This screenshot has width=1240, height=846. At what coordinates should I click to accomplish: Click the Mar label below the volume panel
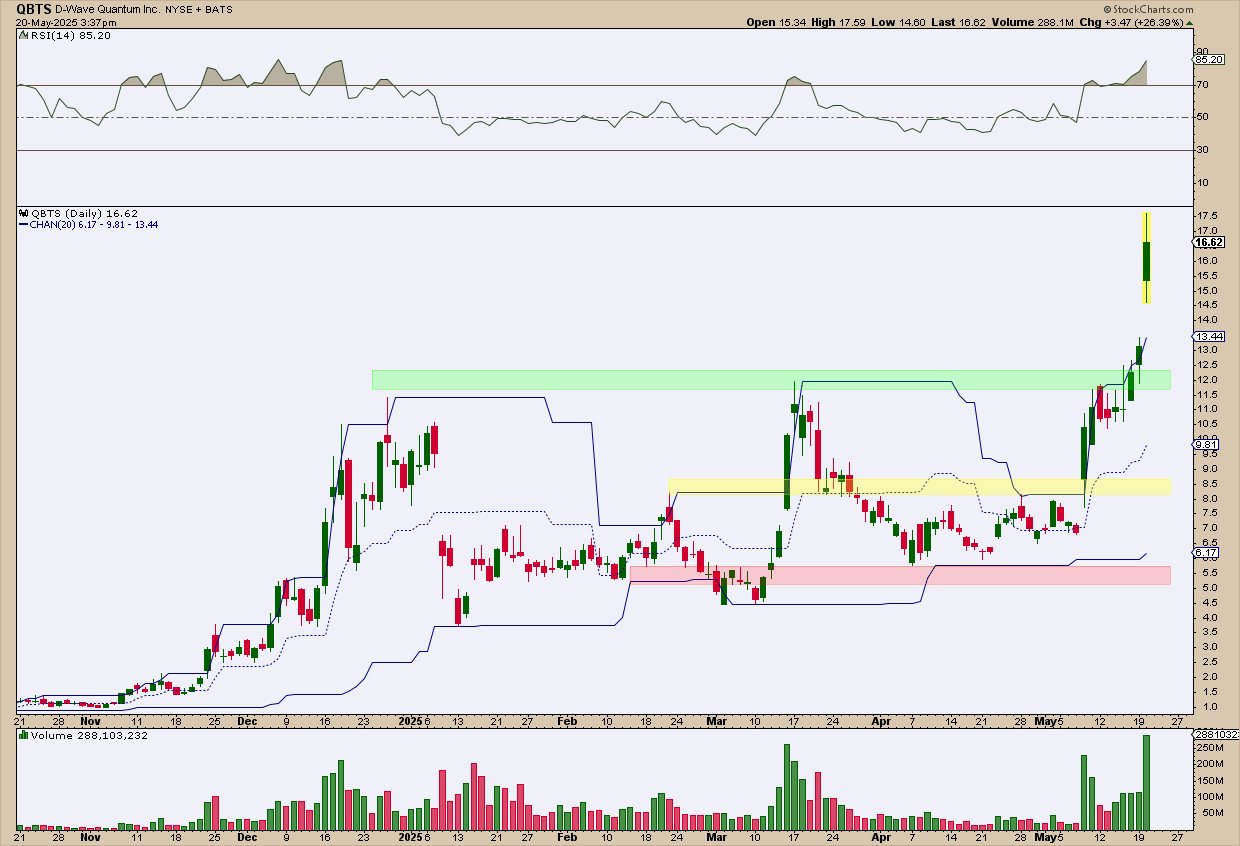(x=716, y=836)
